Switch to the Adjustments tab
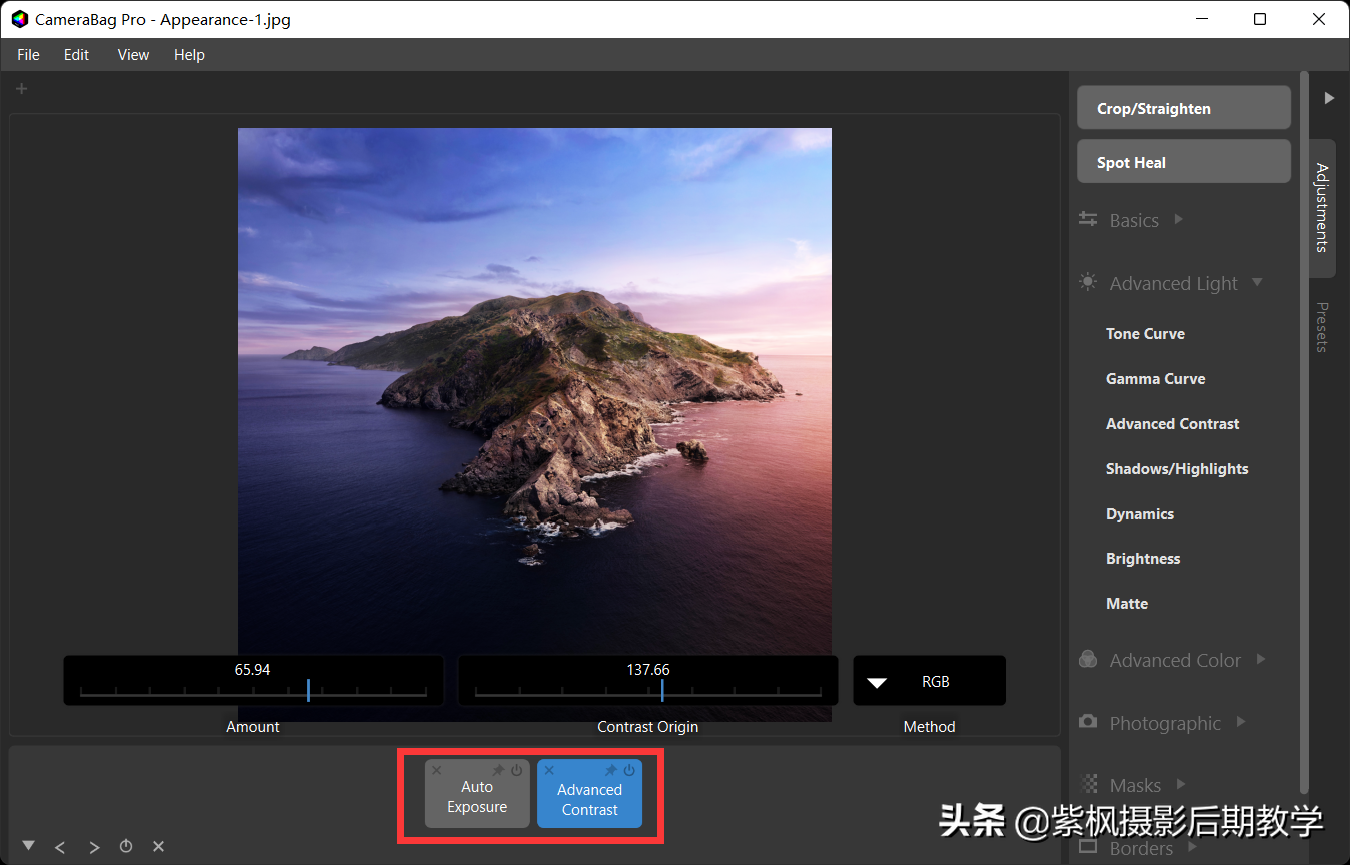Image resolution: width=1350 pixels, height=865 pixels. (1322, 208)
